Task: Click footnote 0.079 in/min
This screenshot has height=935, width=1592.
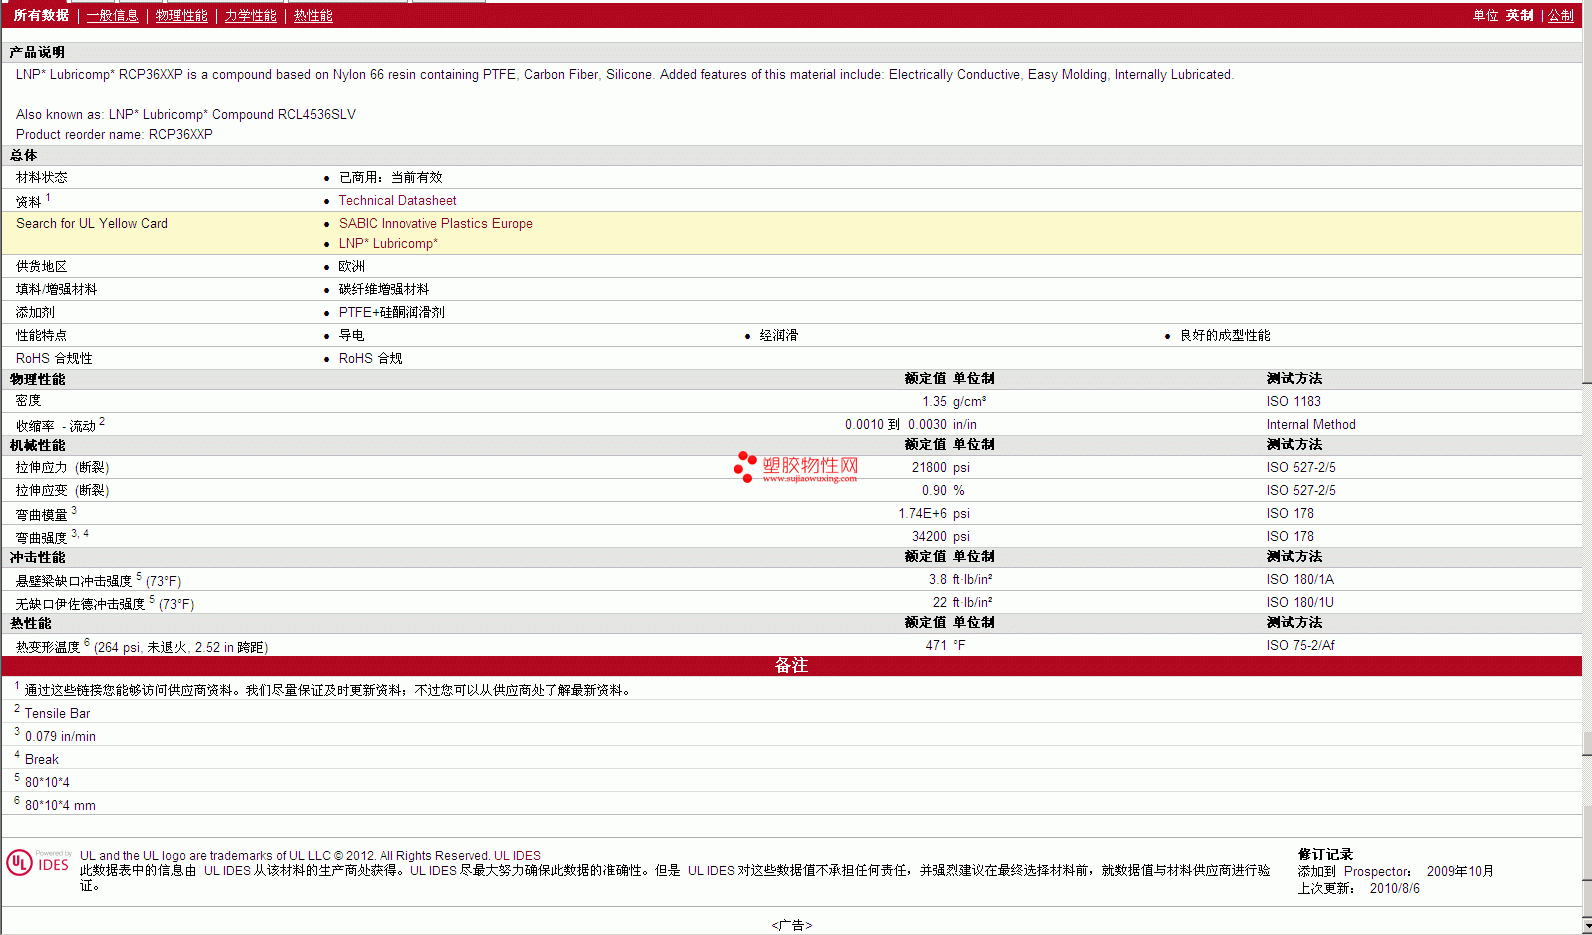Action: [60, 737]
